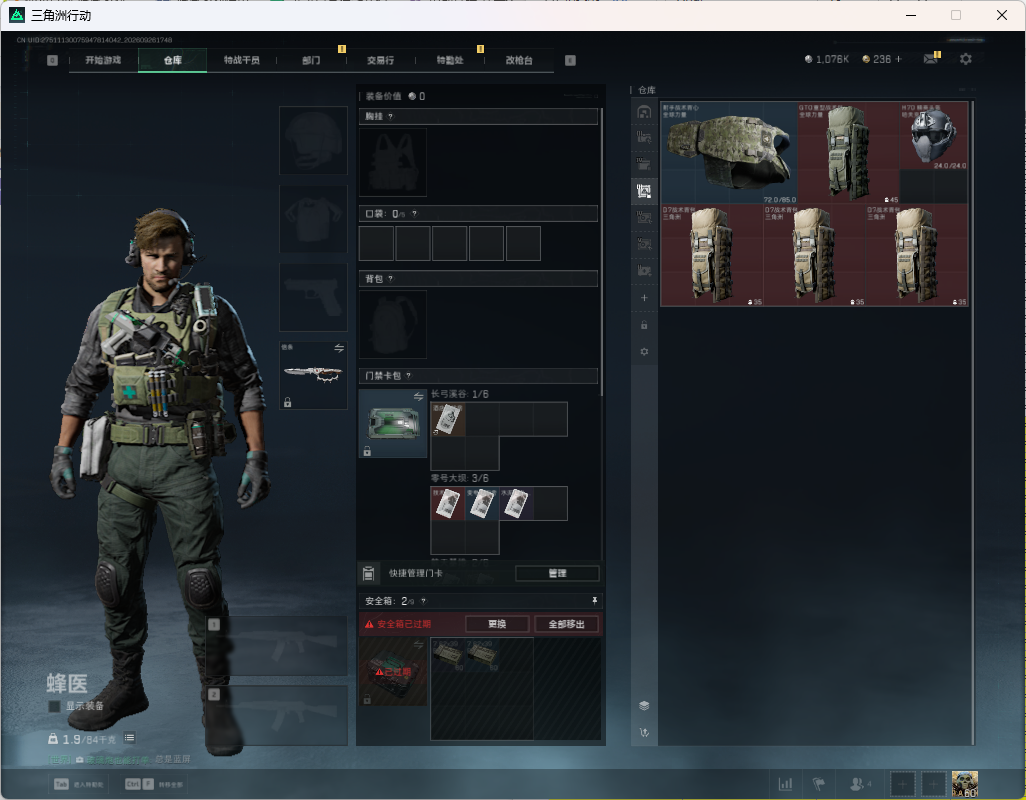Open the 特战干员 tab
The image size is (1026, 800).
[241, 60]
